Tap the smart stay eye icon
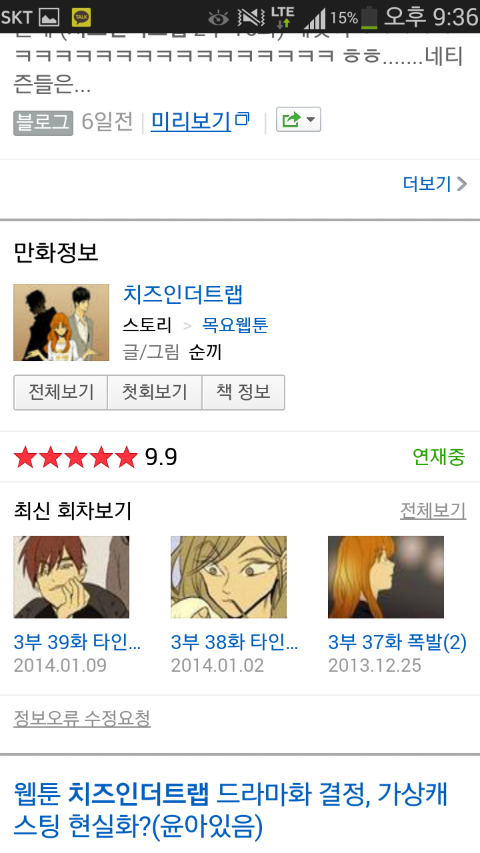 tap(219, 18)
